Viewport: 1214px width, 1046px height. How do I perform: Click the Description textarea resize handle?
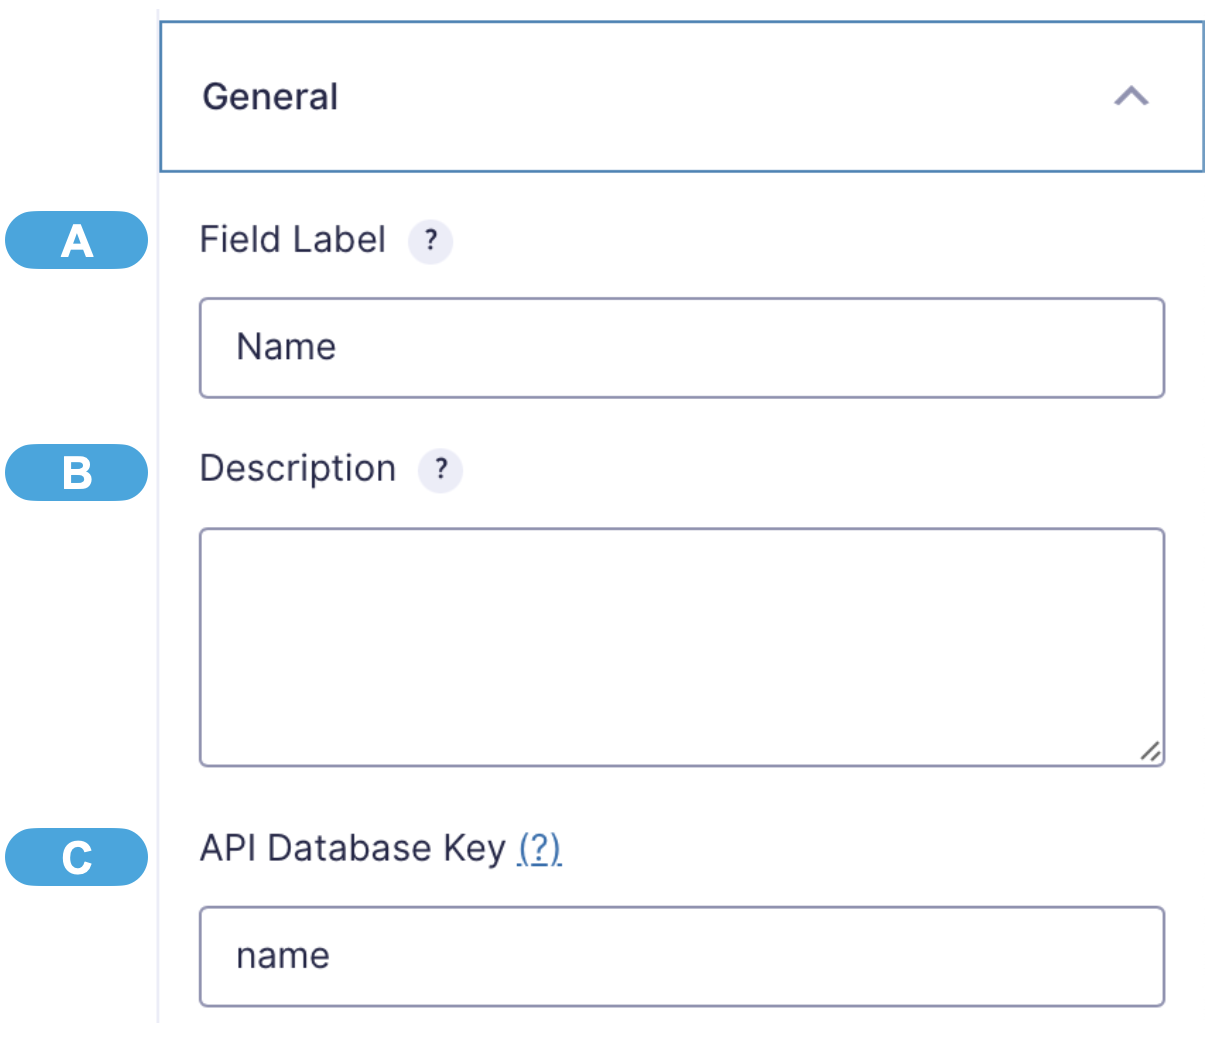[x=1150, y=752]
